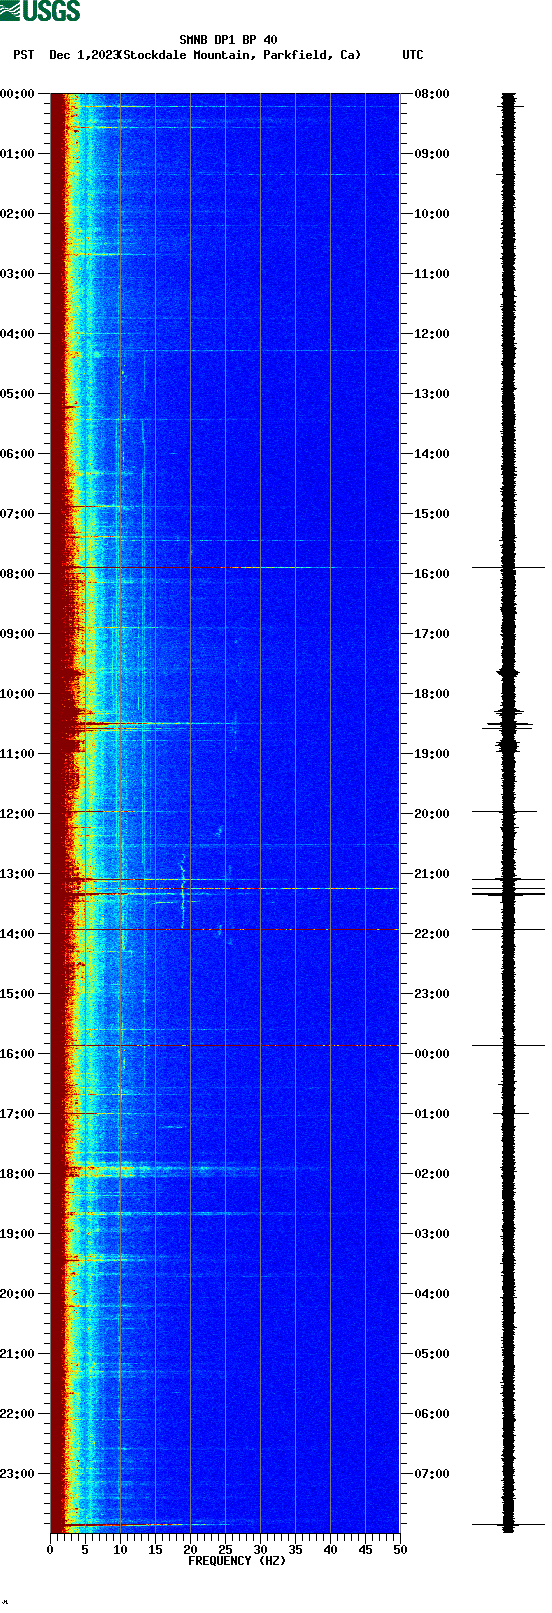
Task: Click the 'FREQUENCY (HZ)' axis label
Action: pyautogui.click(x=237, y=1561)
